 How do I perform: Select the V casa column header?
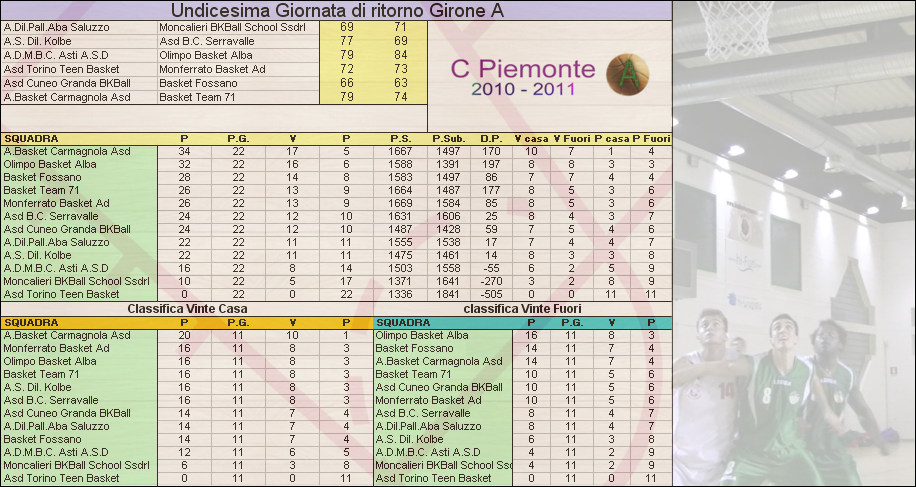click(531, 138)
